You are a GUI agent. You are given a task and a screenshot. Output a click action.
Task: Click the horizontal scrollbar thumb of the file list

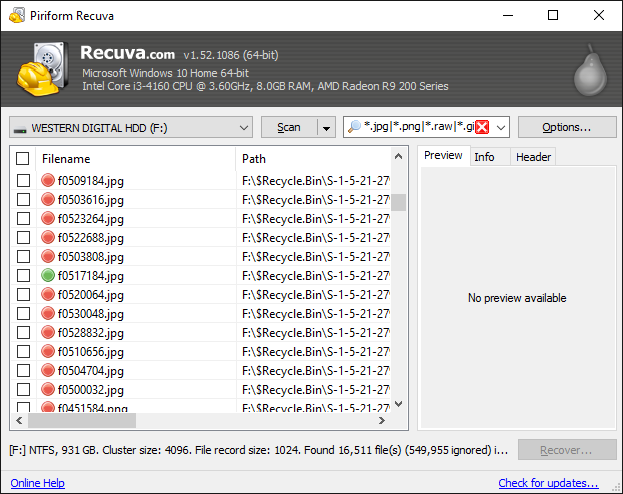[x=82, y=420]
